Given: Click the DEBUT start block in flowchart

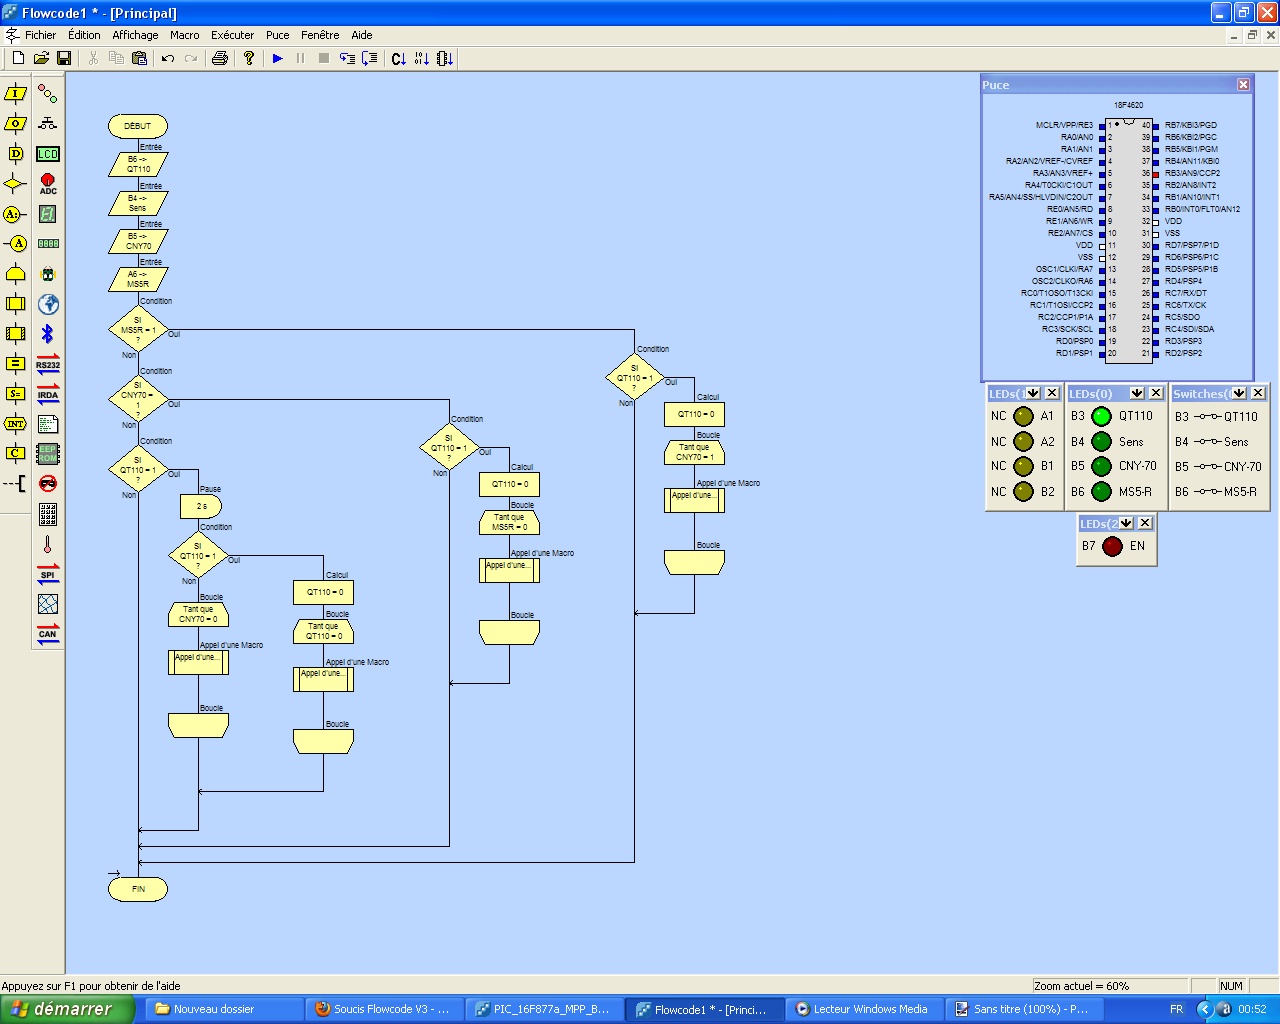Looking at the screenshot, I should 138,127.
